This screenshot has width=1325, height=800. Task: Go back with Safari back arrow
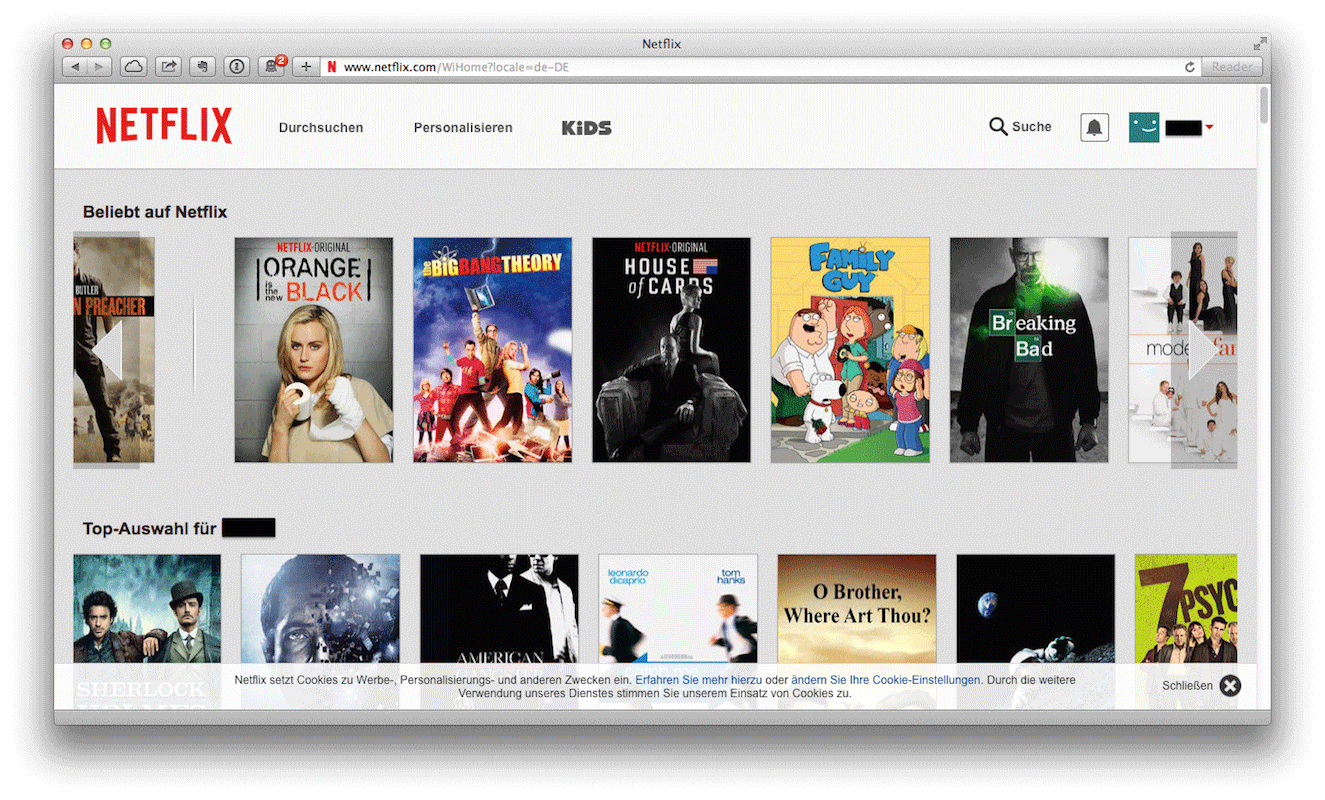75,67
